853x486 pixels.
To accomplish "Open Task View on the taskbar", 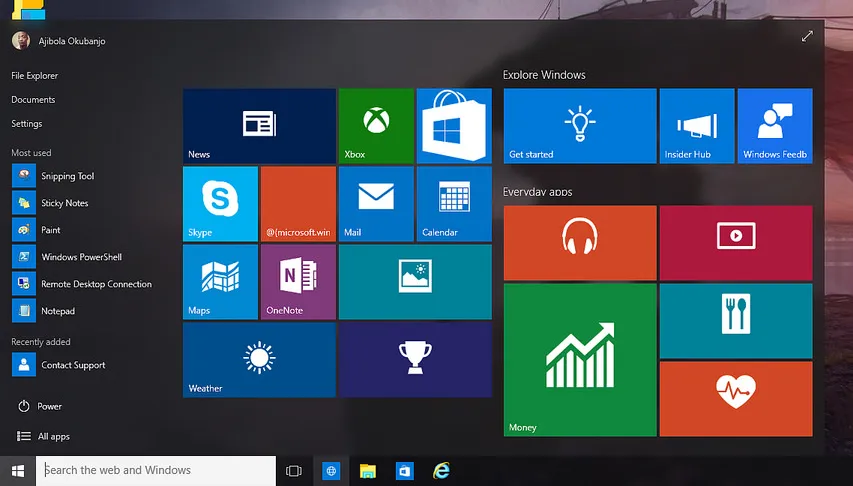I will (x=294, y=470).
